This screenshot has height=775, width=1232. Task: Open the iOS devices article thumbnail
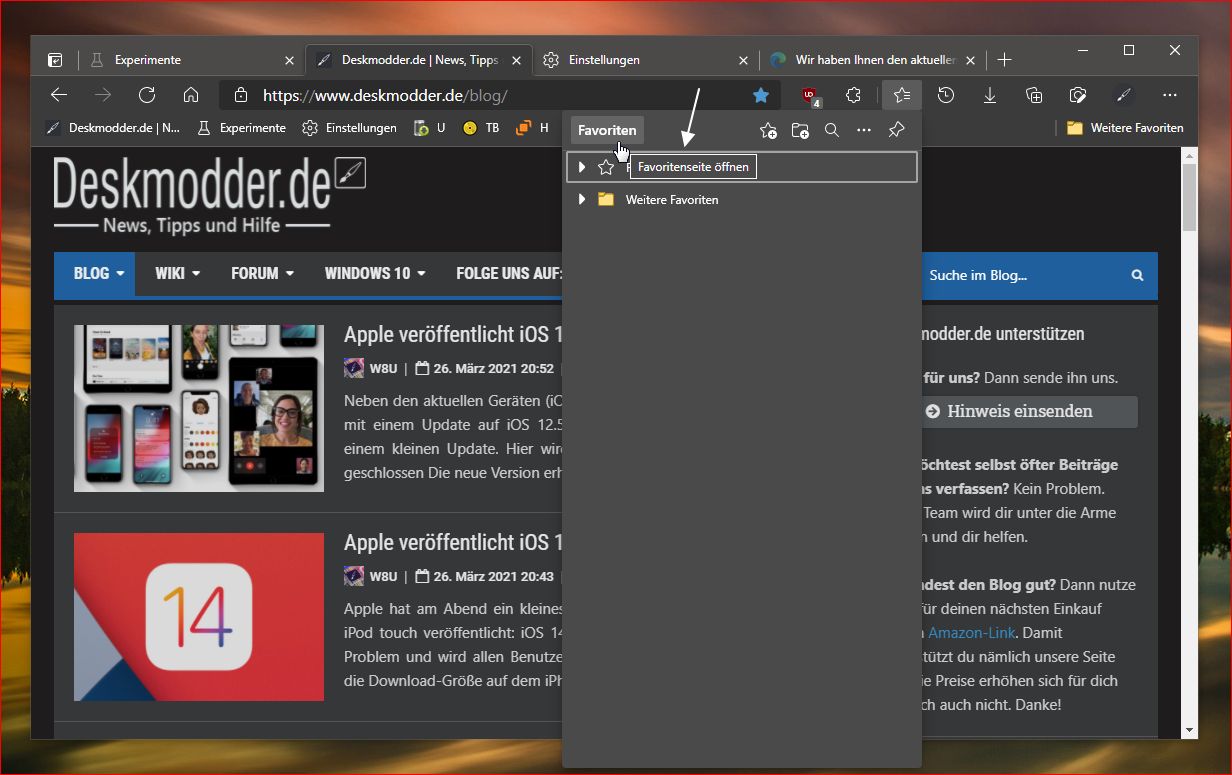point(199,408)
